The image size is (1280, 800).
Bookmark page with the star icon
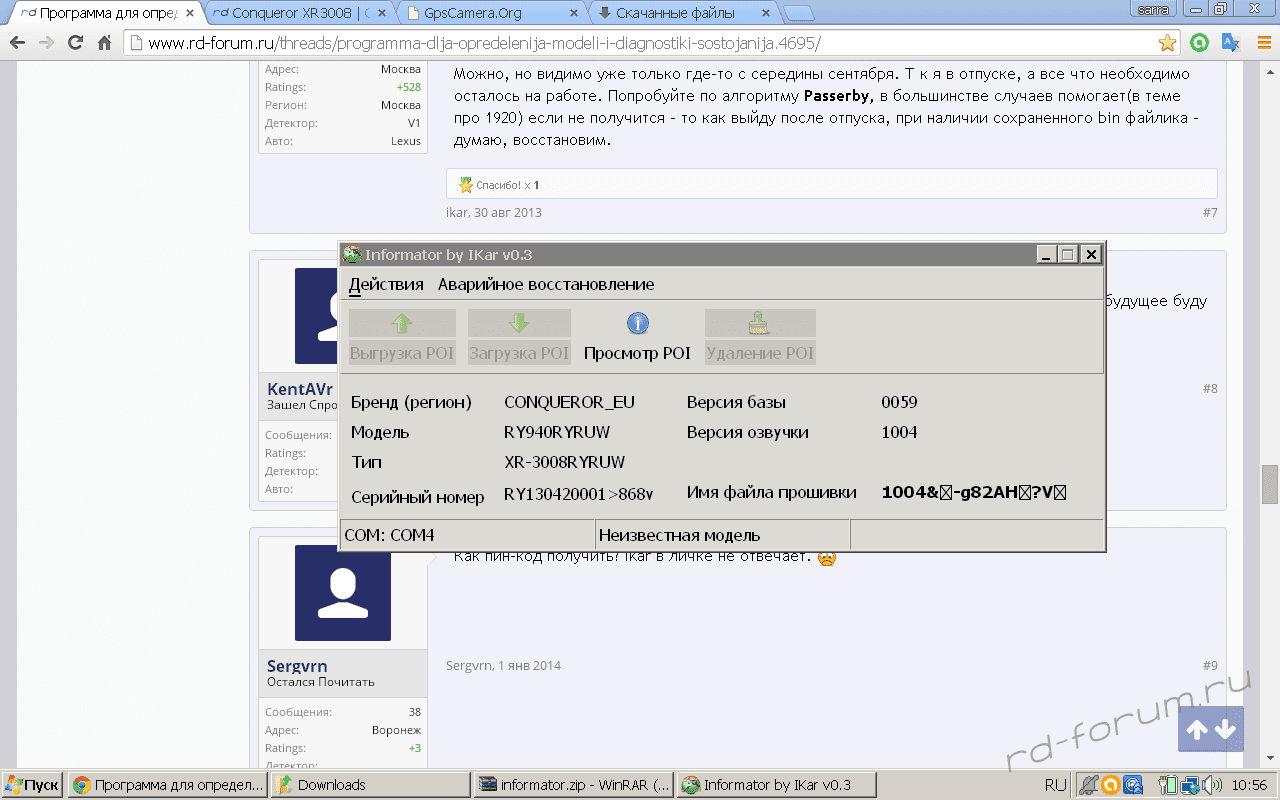[1167, 43]
